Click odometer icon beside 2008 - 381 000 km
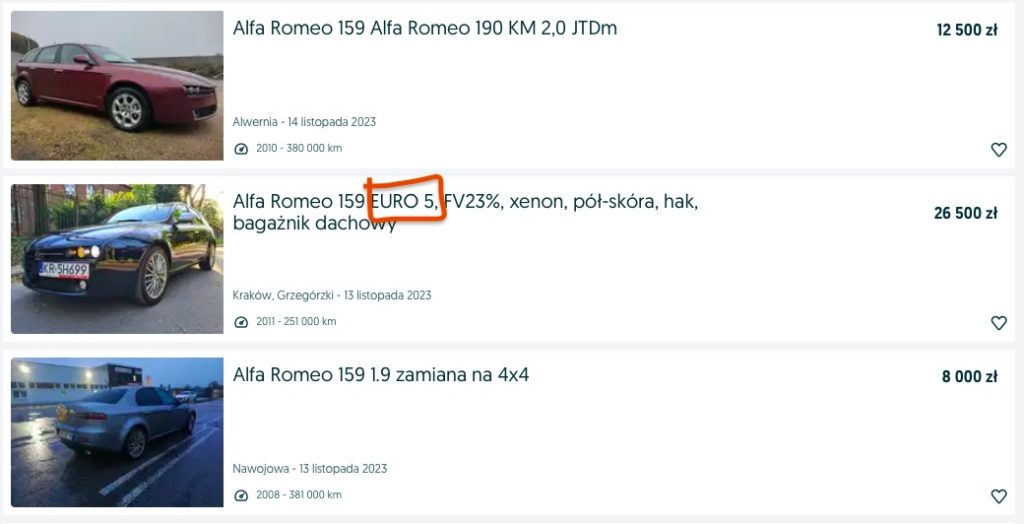The image size is (1024, 524). click(x=241, y=495)
